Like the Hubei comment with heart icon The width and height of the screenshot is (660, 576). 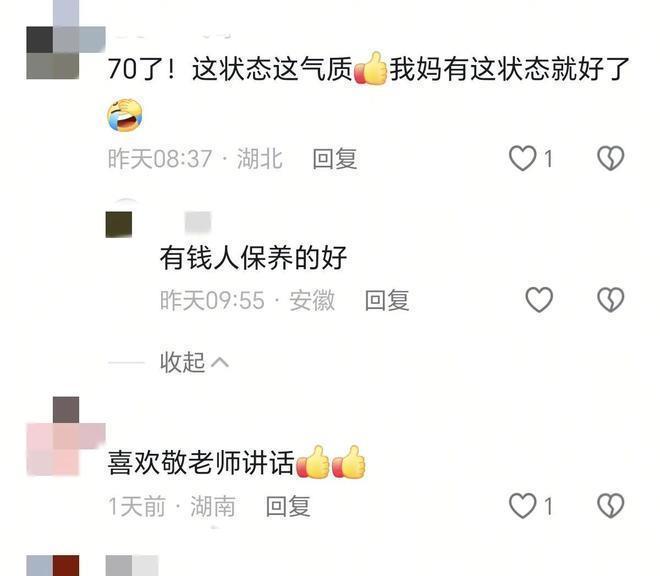click(523, 158)
